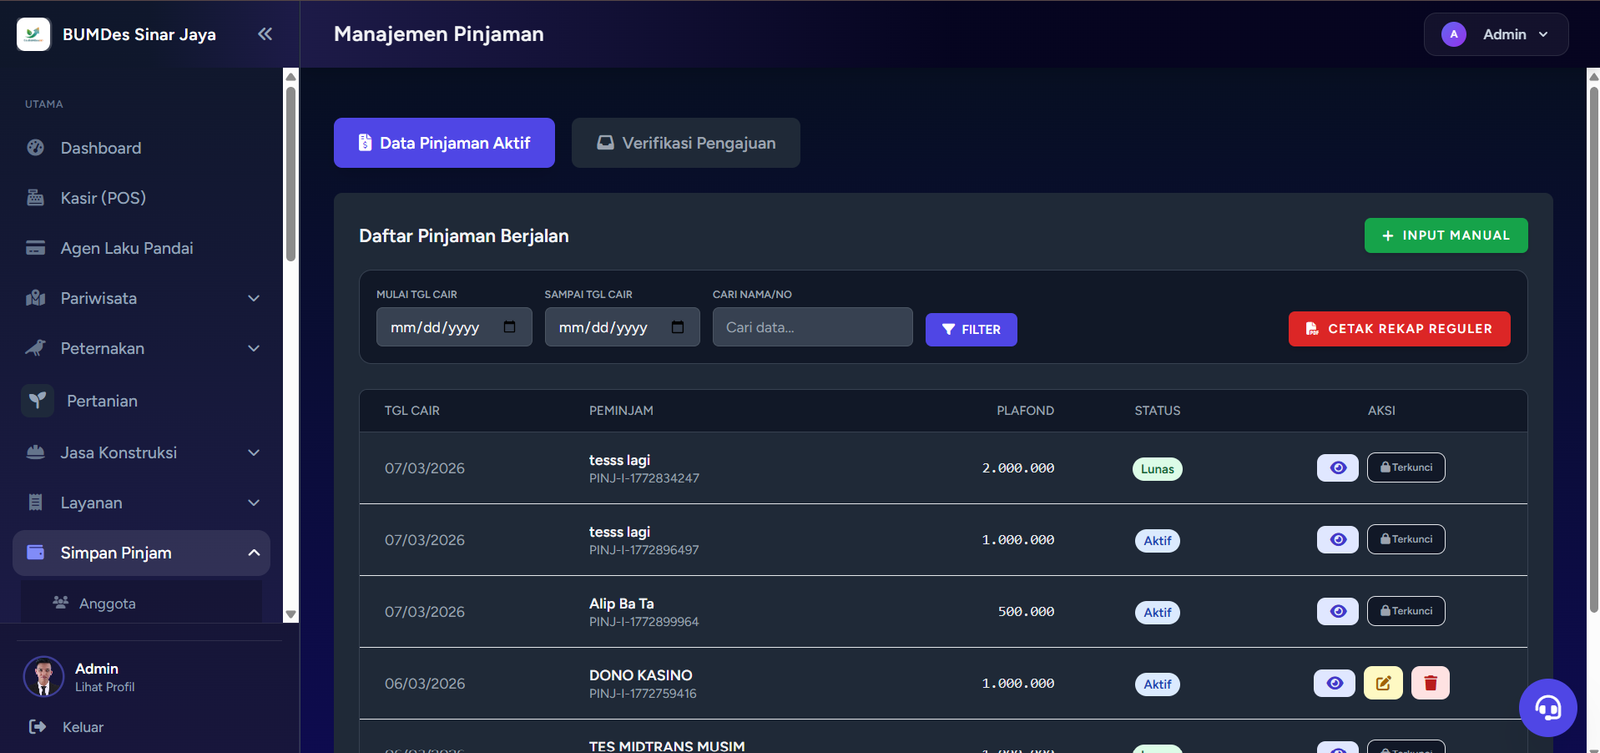Screen dimensions: 1600x753
Task: Click the Pariwisata map icon
Action: point(36,298)
